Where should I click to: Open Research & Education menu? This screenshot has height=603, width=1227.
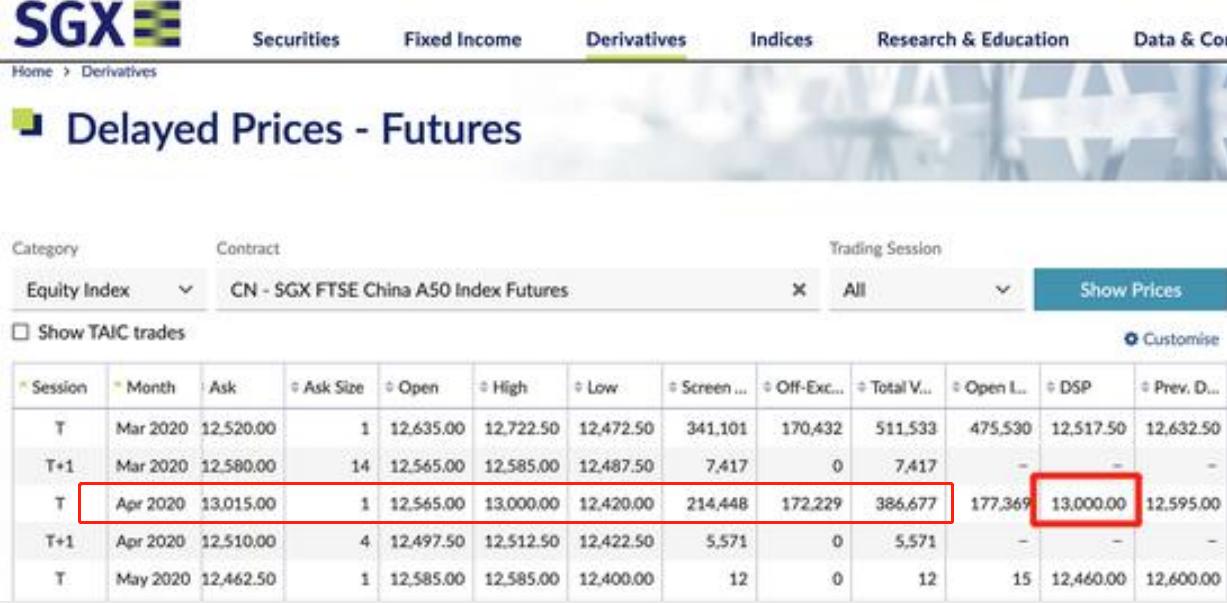[972, 40]
